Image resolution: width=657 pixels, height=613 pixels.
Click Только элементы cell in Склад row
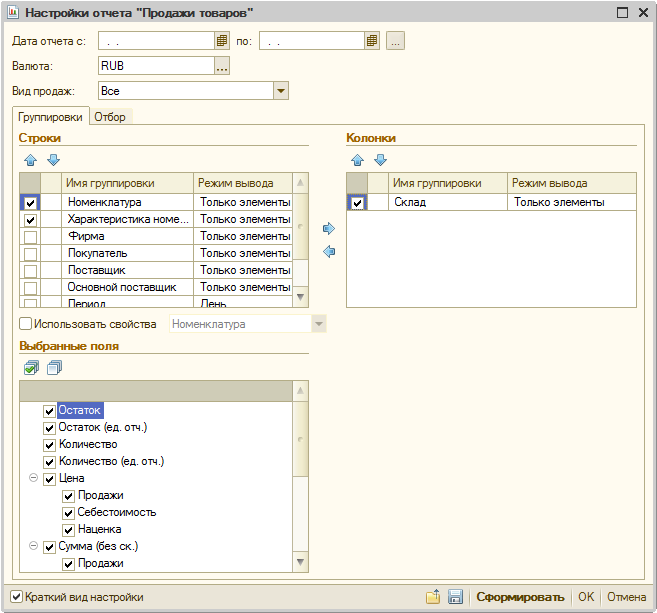click(572, 202)
